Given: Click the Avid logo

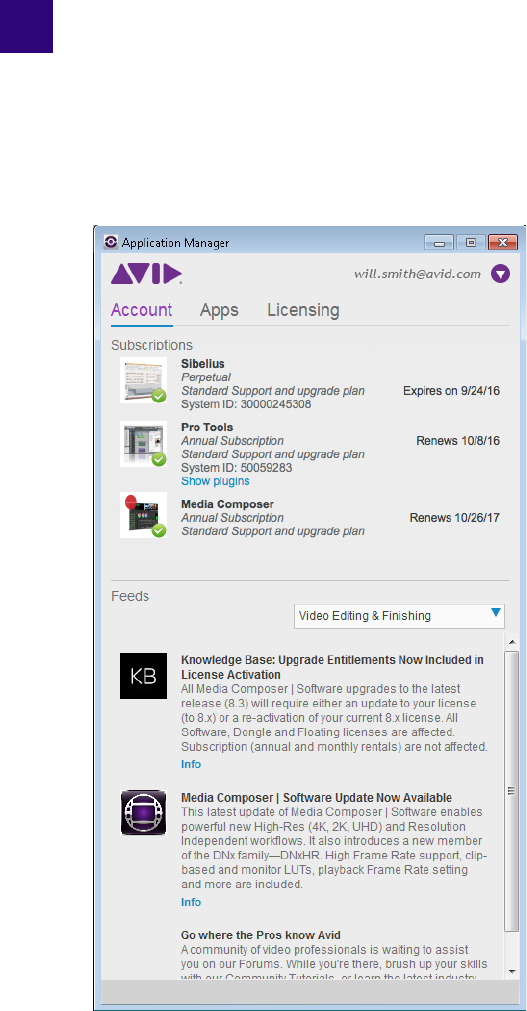Looking at the screenshot, I should 146,273.
